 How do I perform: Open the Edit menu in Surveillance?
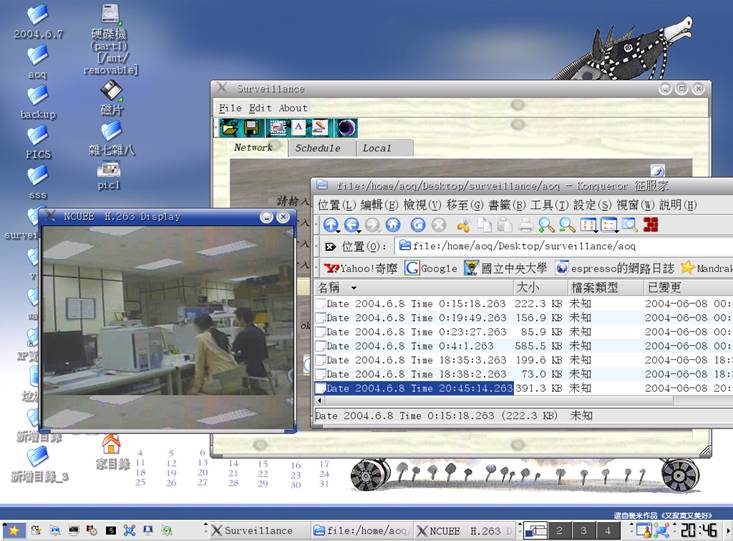[x=260, y=108]
